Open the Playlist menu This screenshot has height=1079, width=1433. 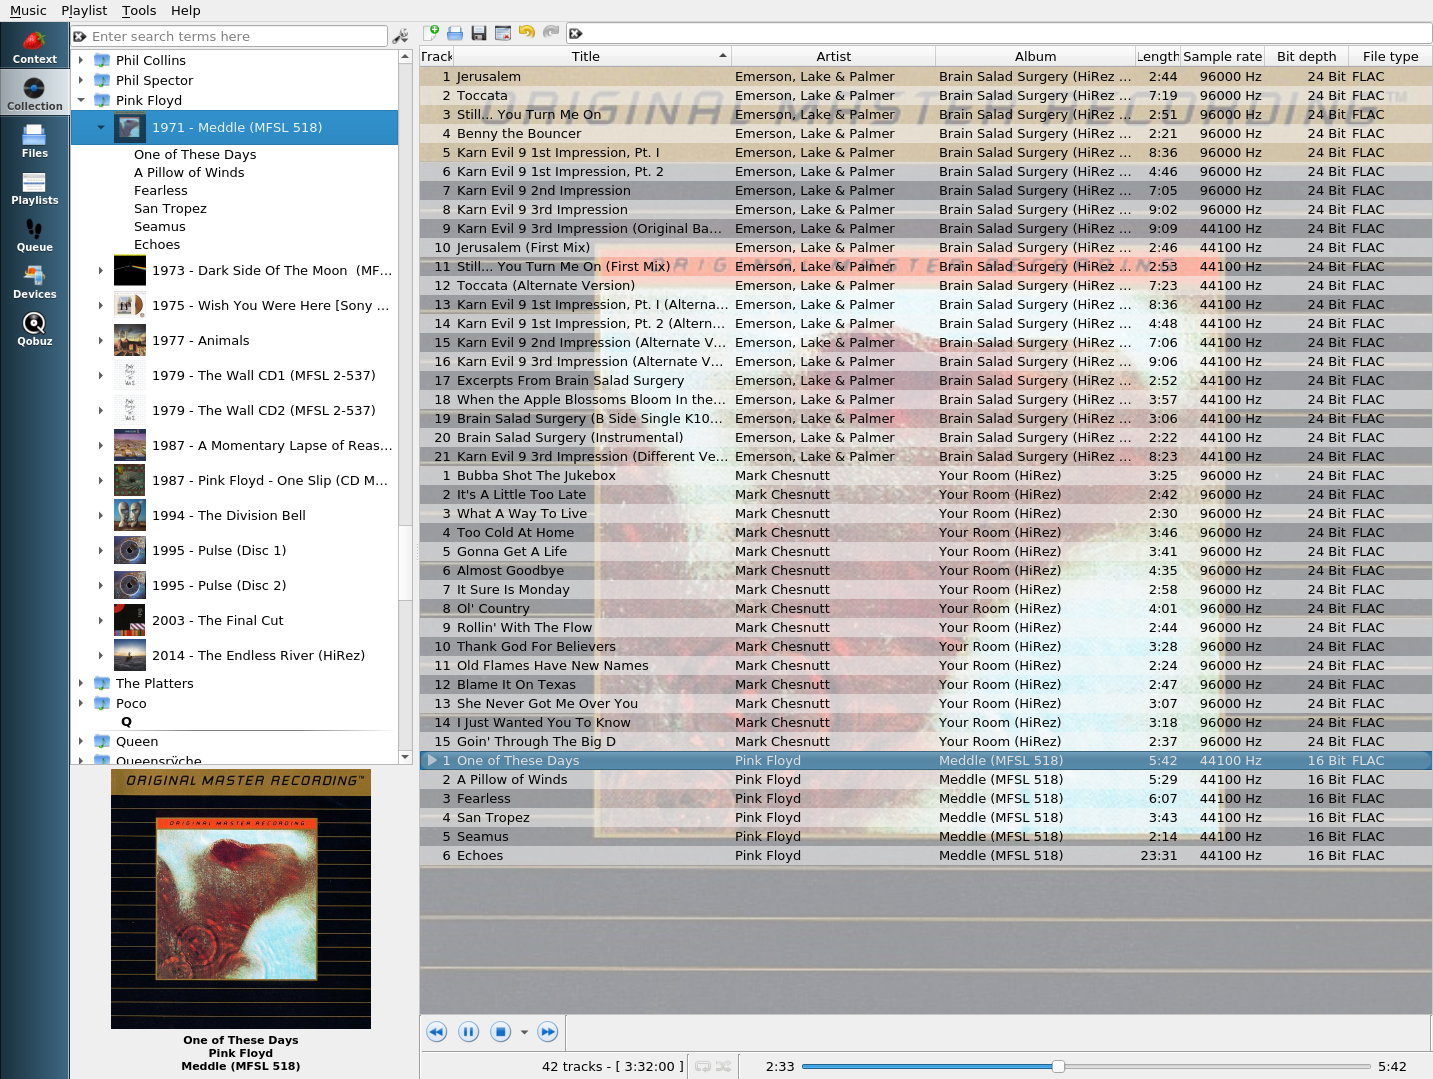click(x=84, y=10)
